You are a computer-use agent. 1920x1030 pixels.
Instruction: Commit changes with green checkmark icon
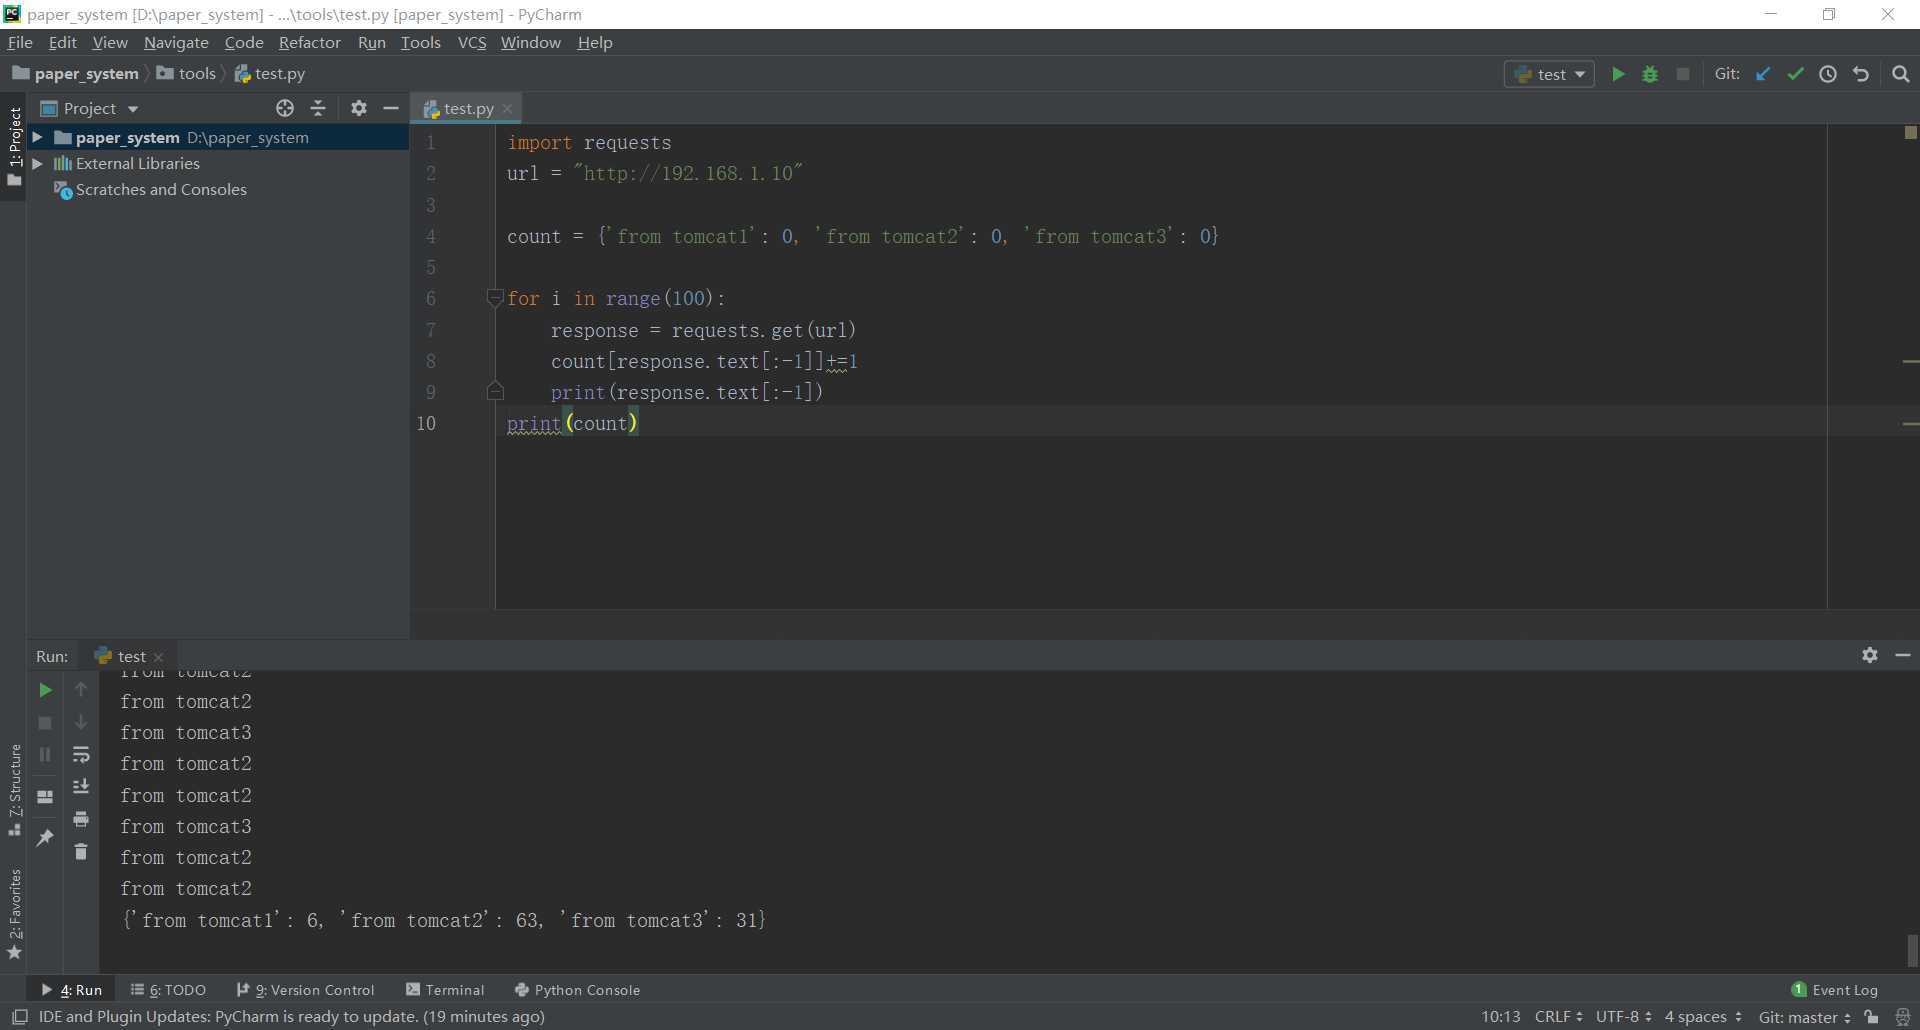click(x=1796, y=74)
